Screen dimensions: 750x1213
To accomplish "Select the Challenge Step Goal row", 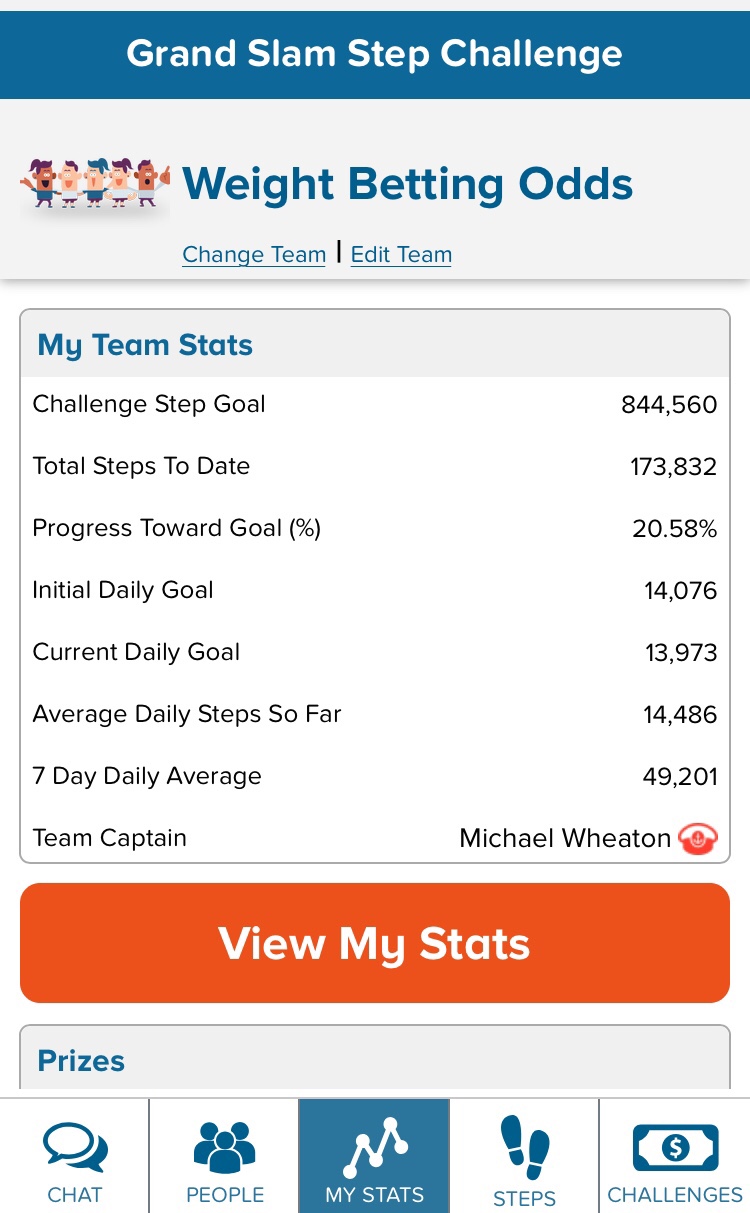I will click(x=375, y=405).
